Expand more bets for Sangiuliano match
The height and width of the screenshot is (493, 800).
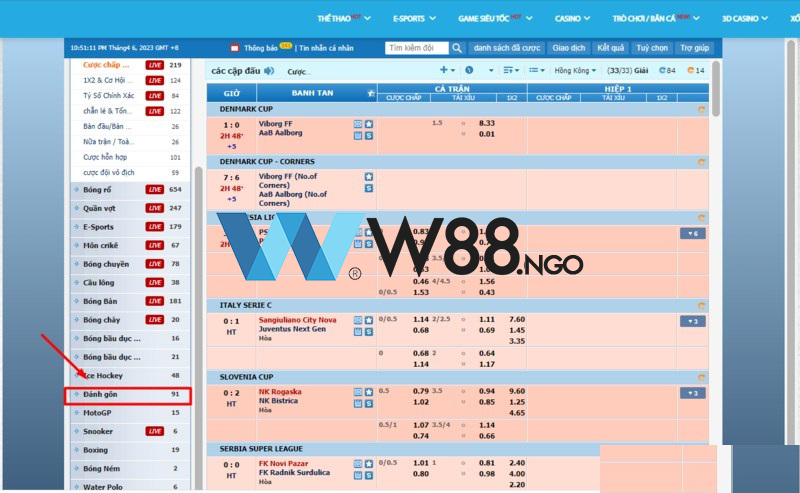pyautogui.click(x=693, y=322)
